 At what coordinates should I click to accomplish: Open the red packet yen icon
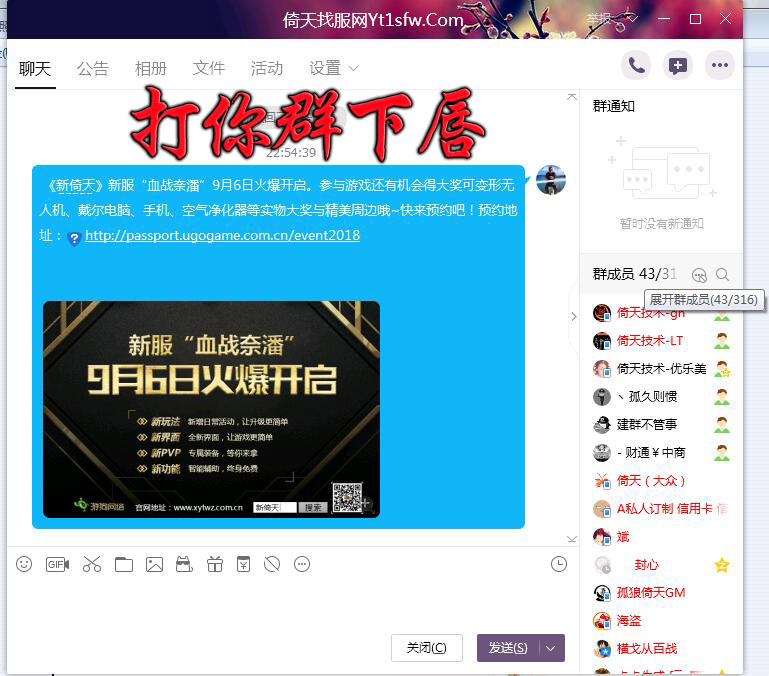[x=243, y=564]
